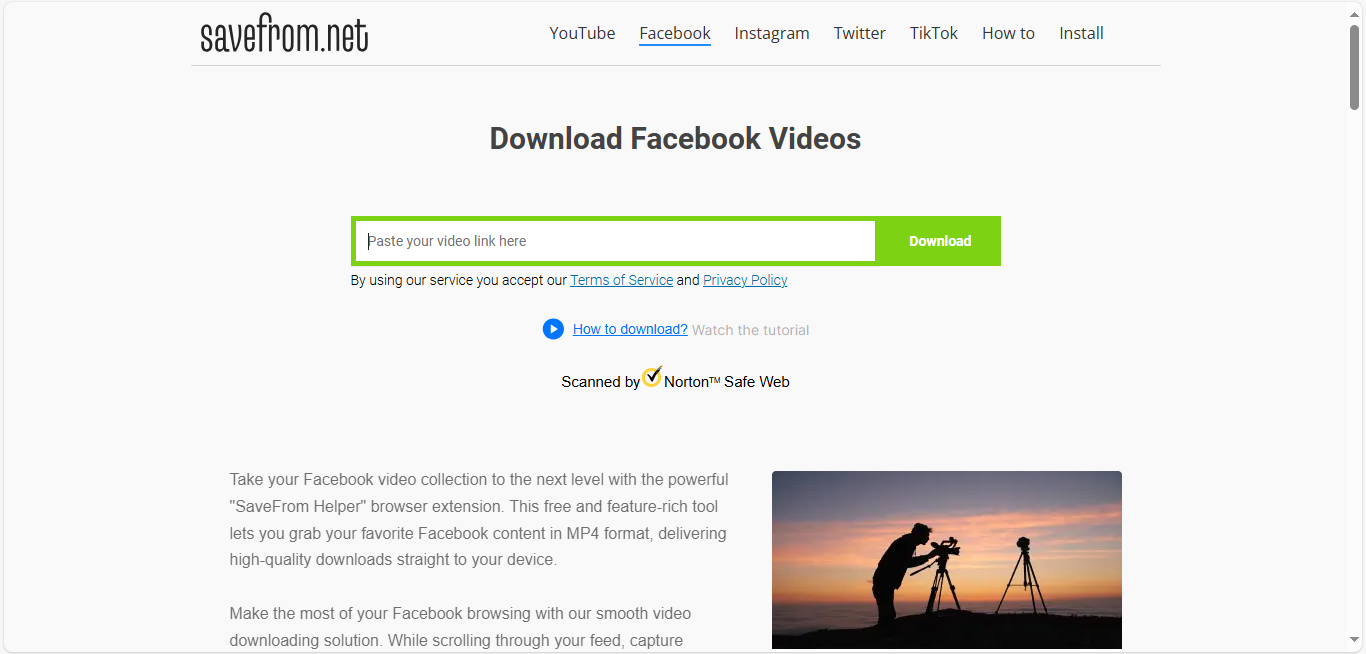Image resolution: width=1366 pixels, height=654 pixels.
Task: Click the photographer silhouette sunset image
Action: (x=947, y=560)
